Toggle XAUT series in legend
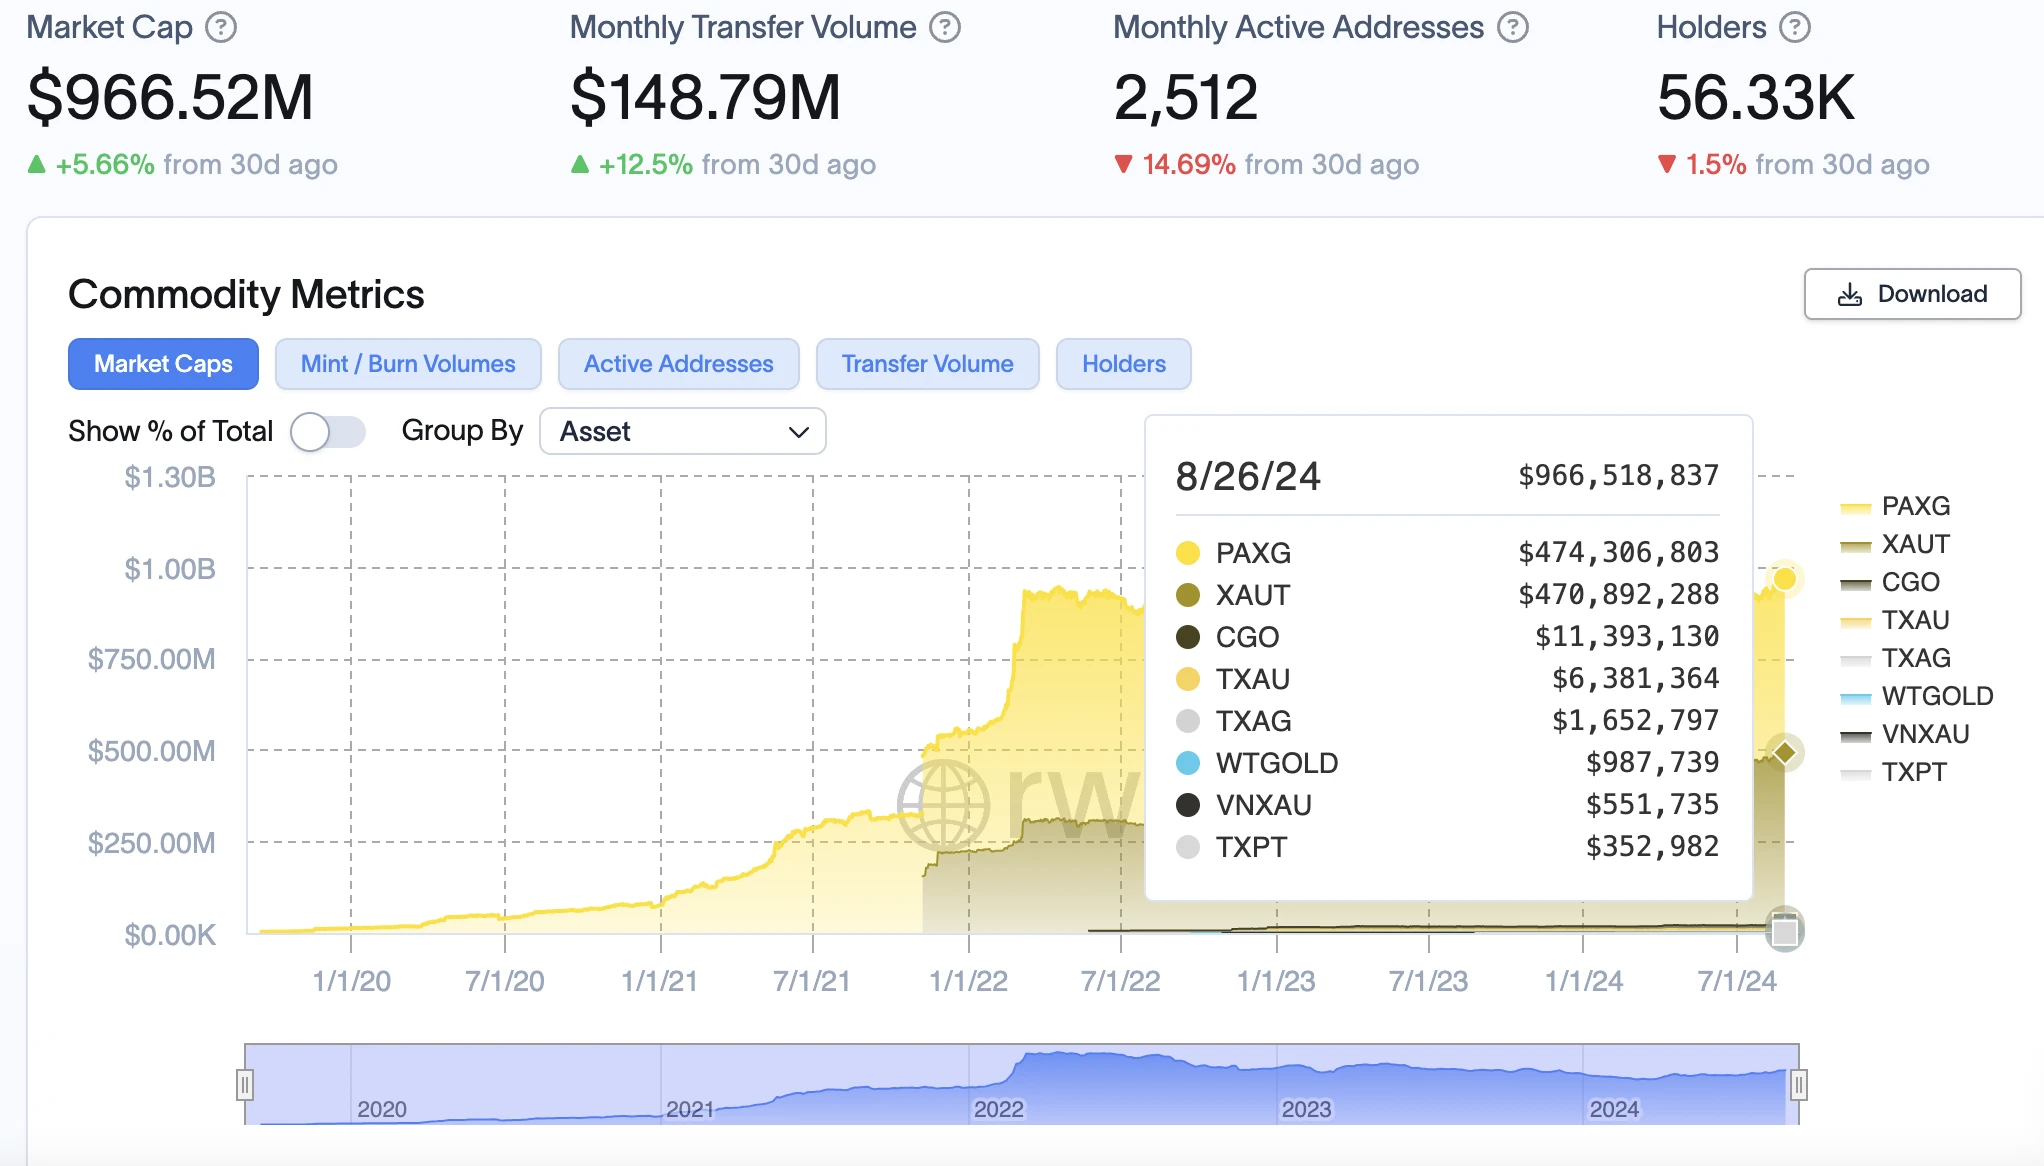The height and width of the screenshot is (1166, 2044). pos(1914,544)
